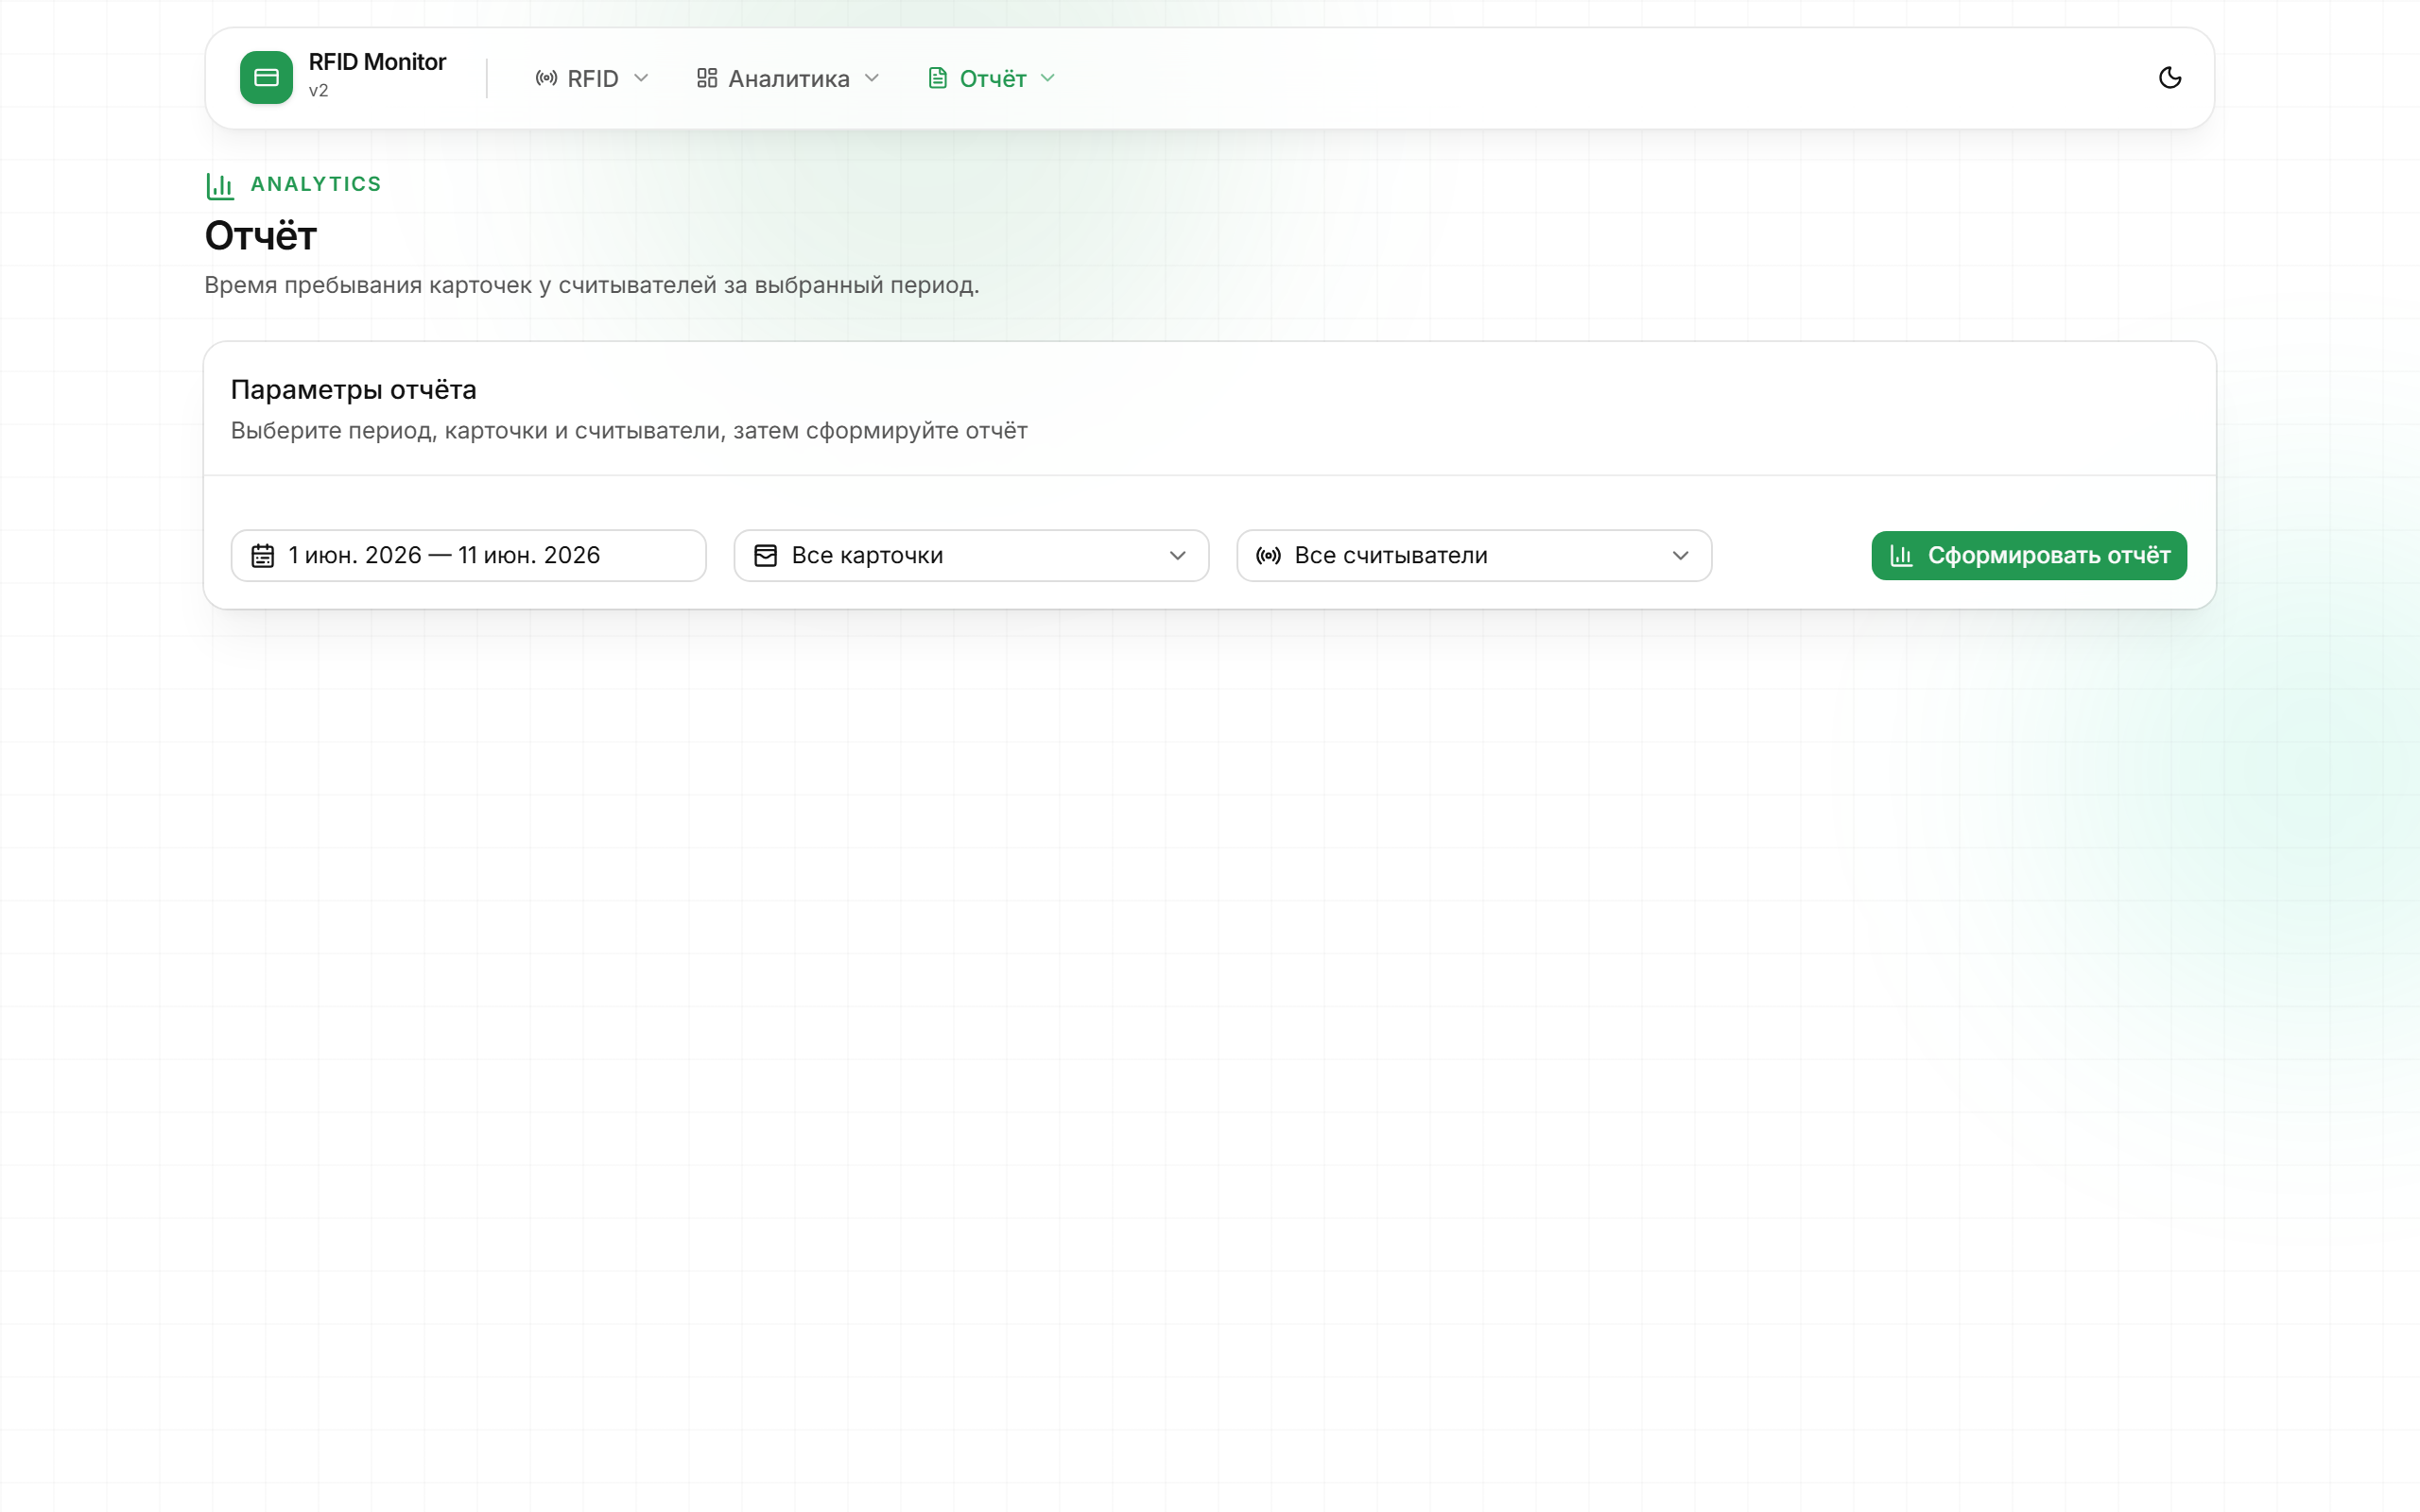
Task: Click the Аналитика grid icon
Action: 707,78
